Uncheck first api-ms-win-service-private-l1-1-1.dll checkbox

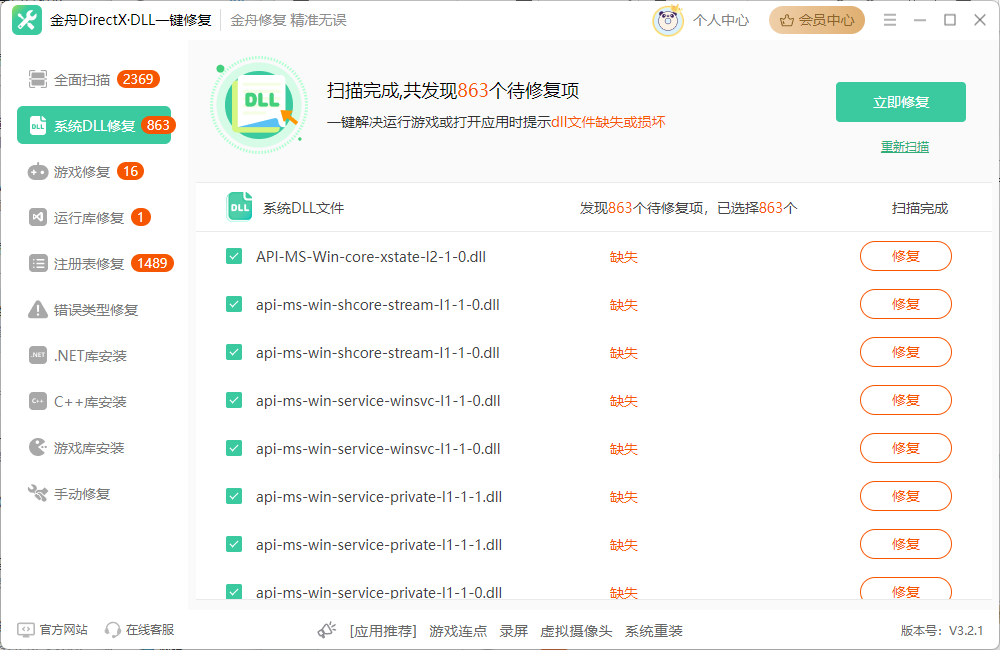234,496
